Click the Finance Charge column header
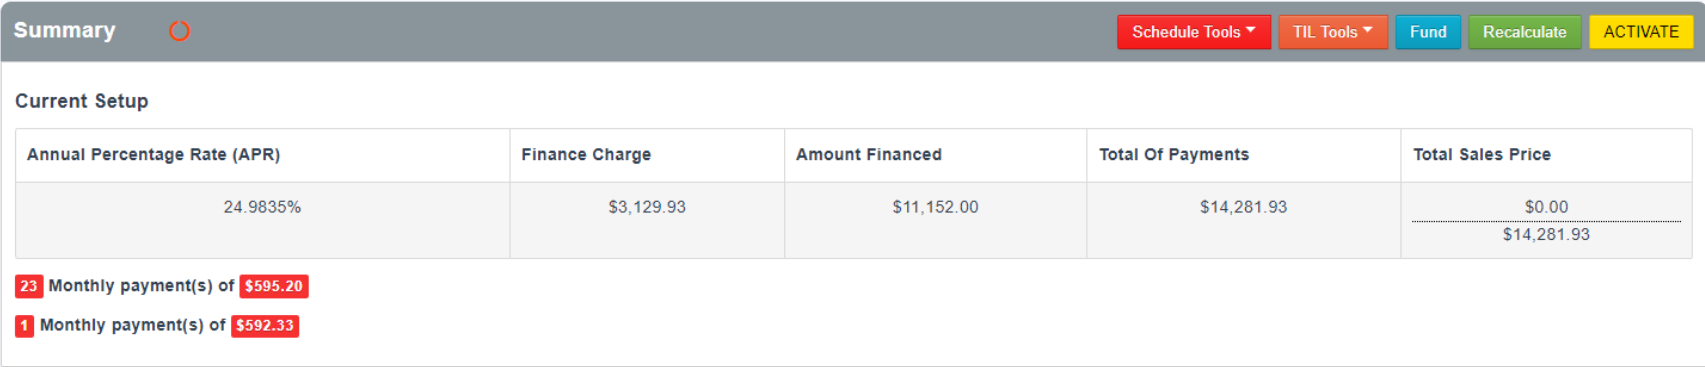The height and width of the screenshot is (367, 1705). point(586,154)
